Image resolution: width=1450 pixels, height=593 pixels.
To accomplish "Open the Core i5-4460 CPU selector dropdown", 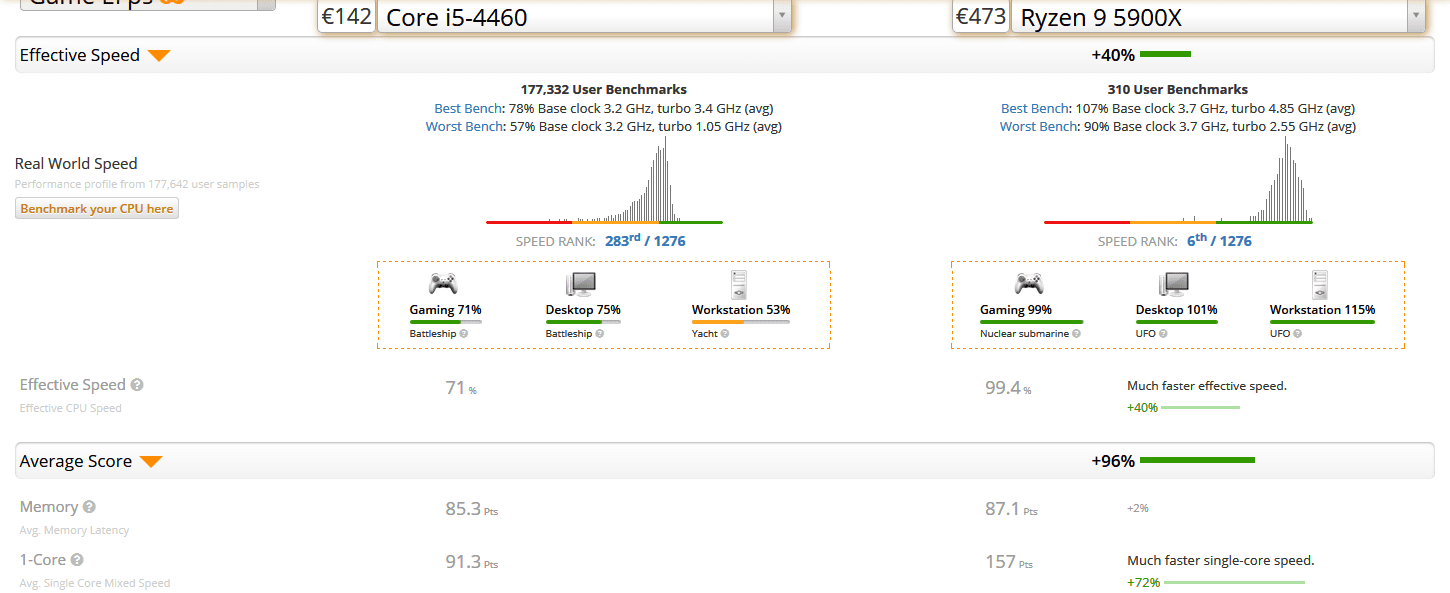I will coord(584,17).
